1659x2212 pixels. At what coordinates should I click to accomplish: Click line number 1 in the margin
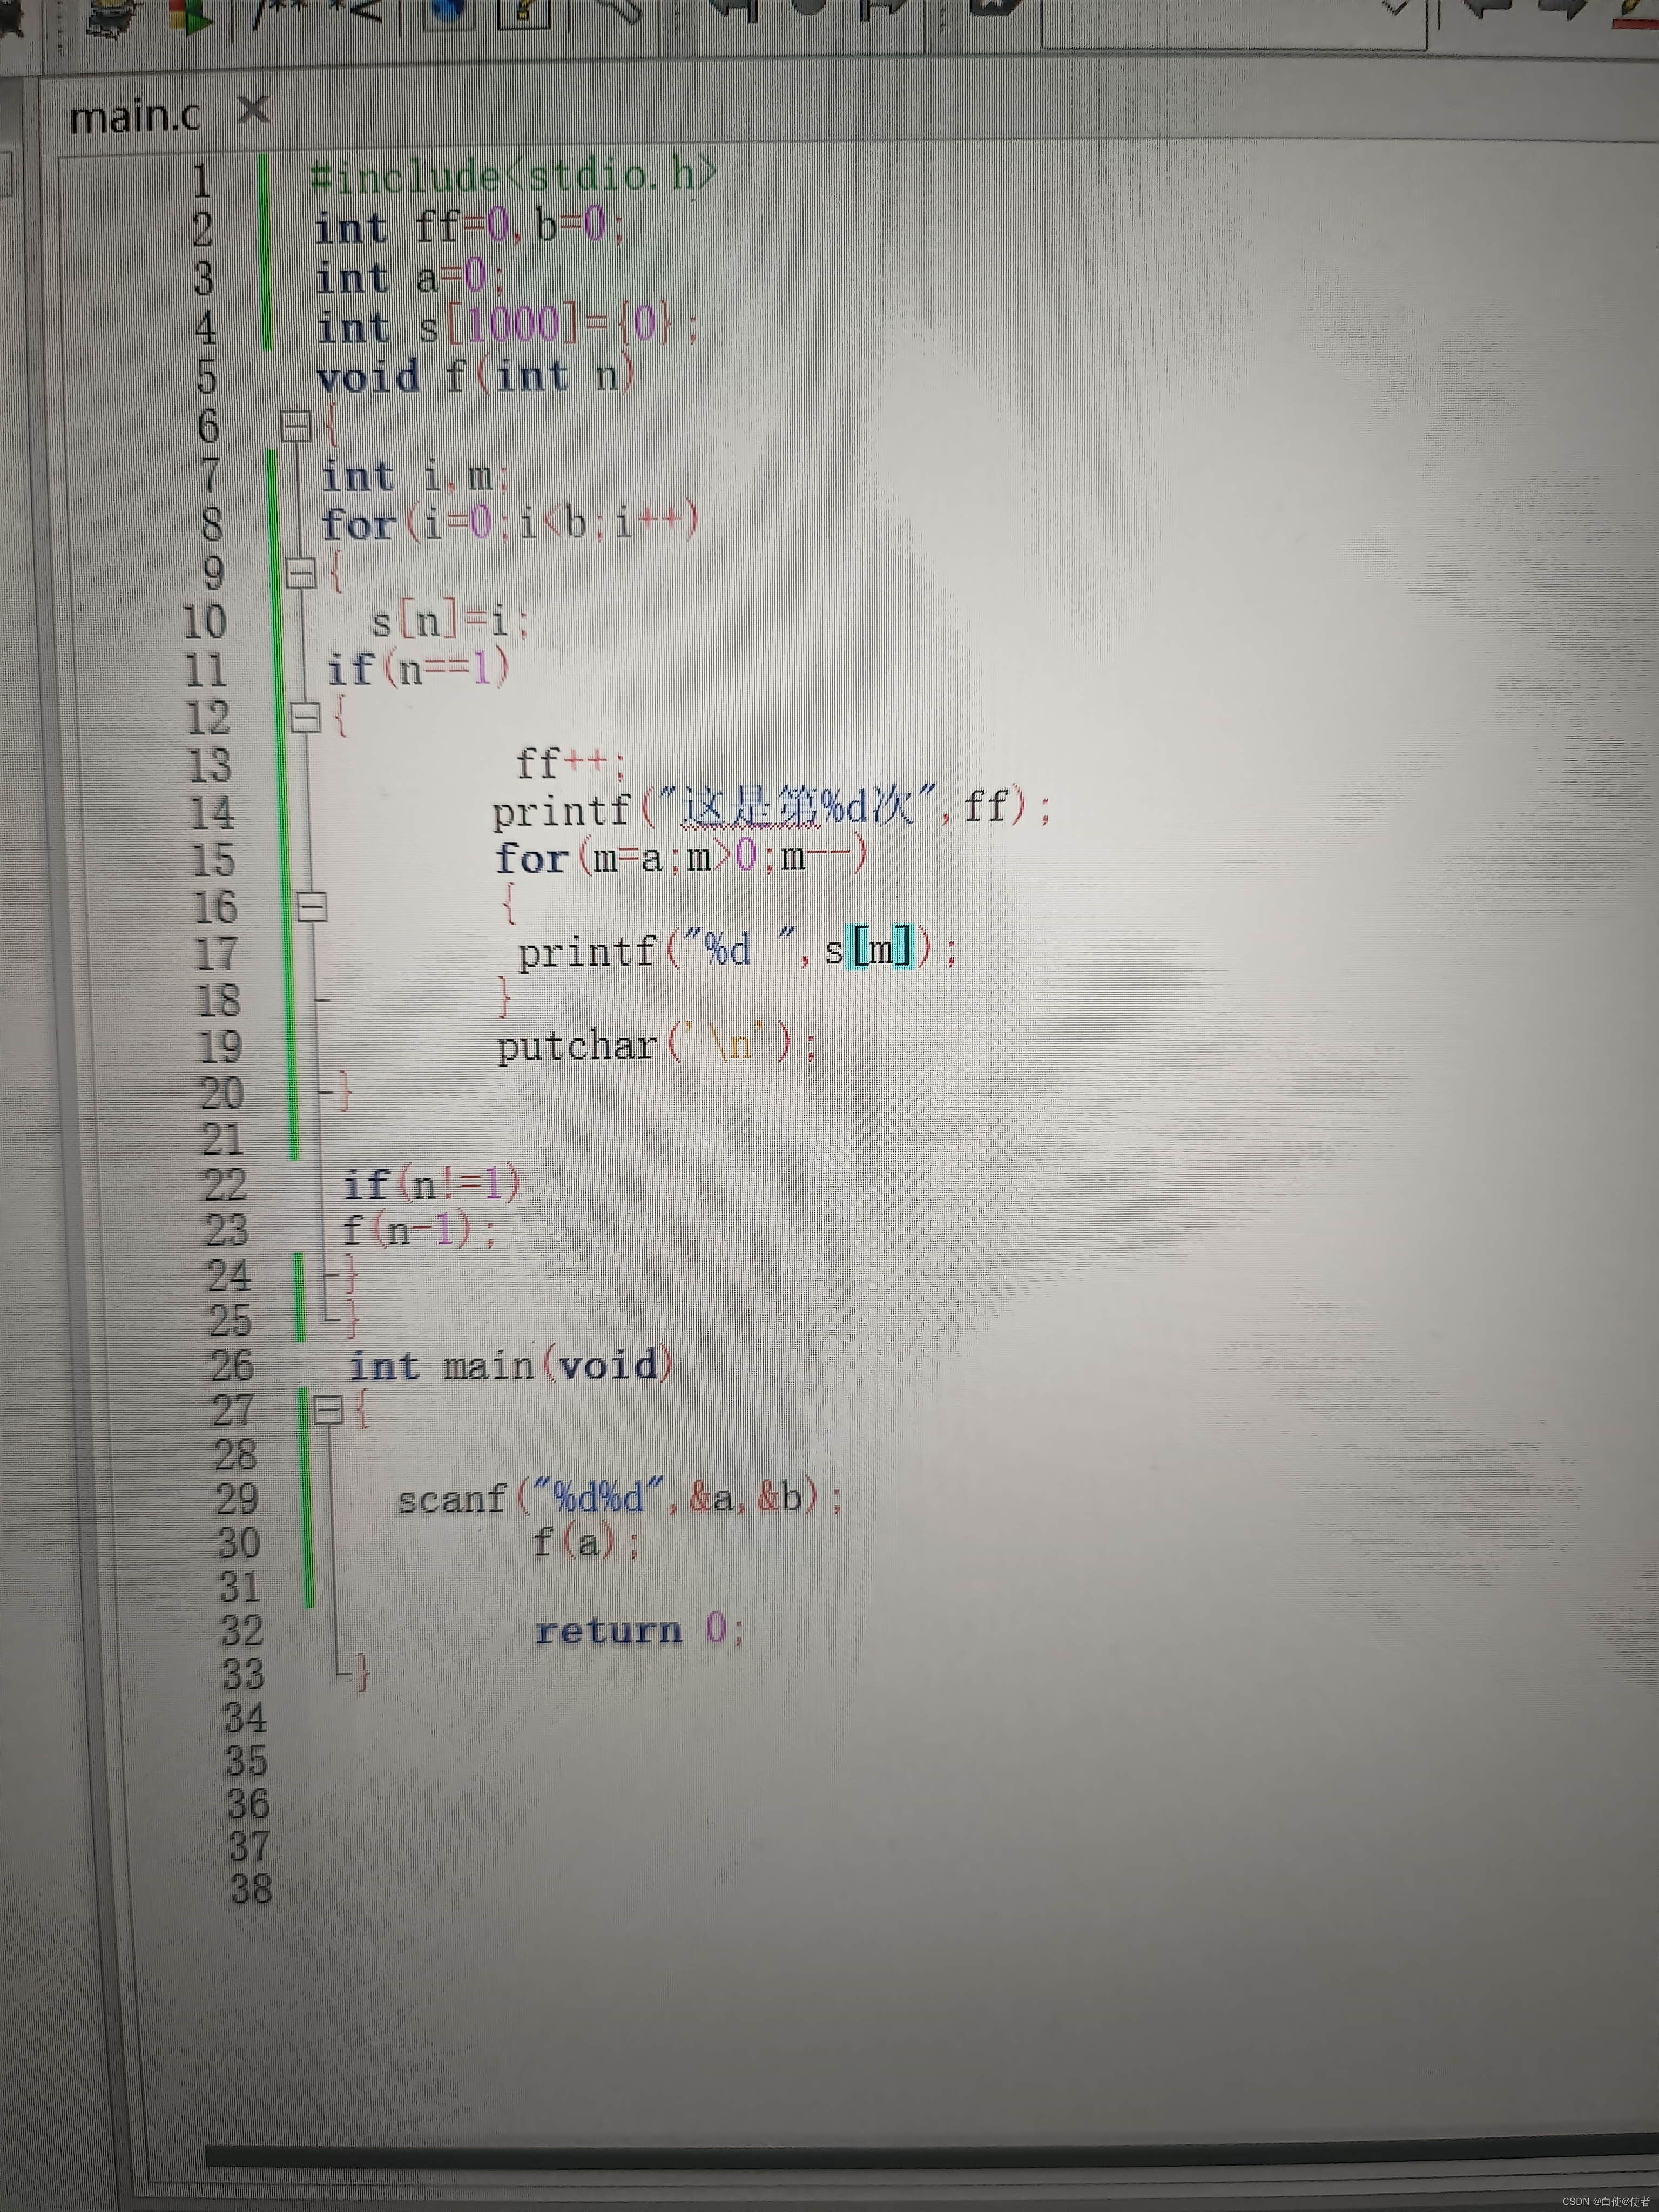[x=202, y=181]
